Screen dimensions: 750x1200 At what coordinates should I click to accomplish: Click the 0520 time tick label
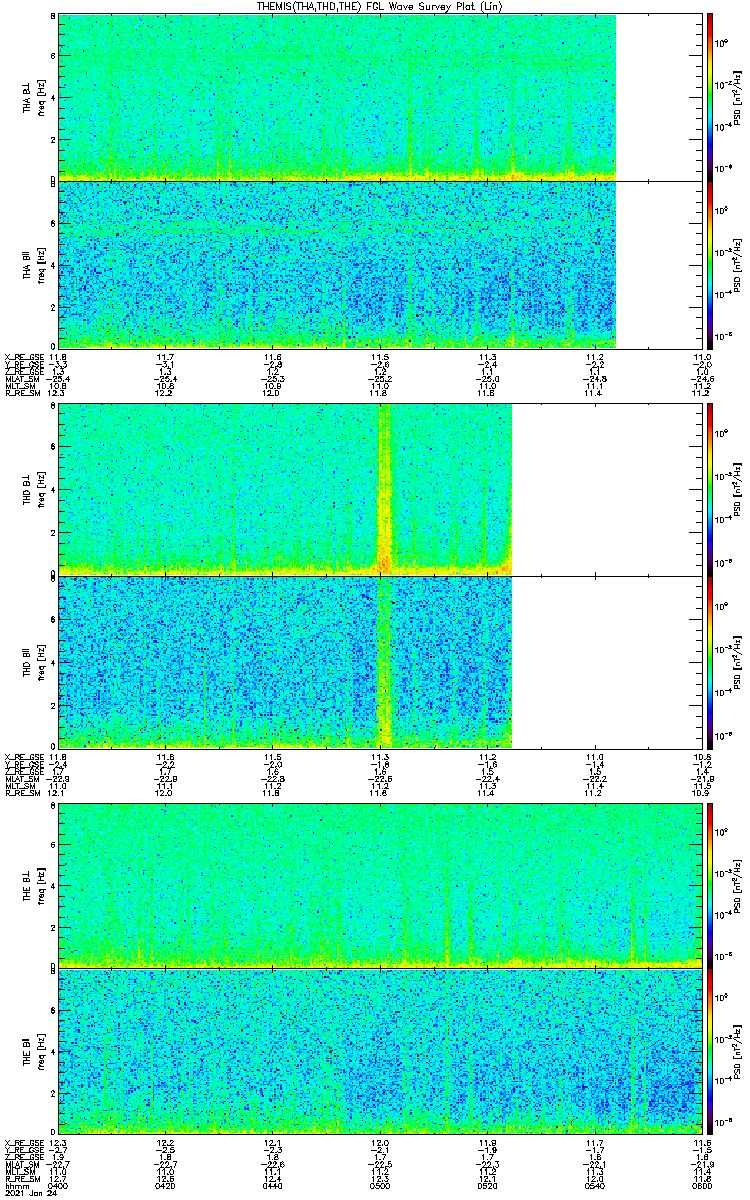pos(487,1185)
